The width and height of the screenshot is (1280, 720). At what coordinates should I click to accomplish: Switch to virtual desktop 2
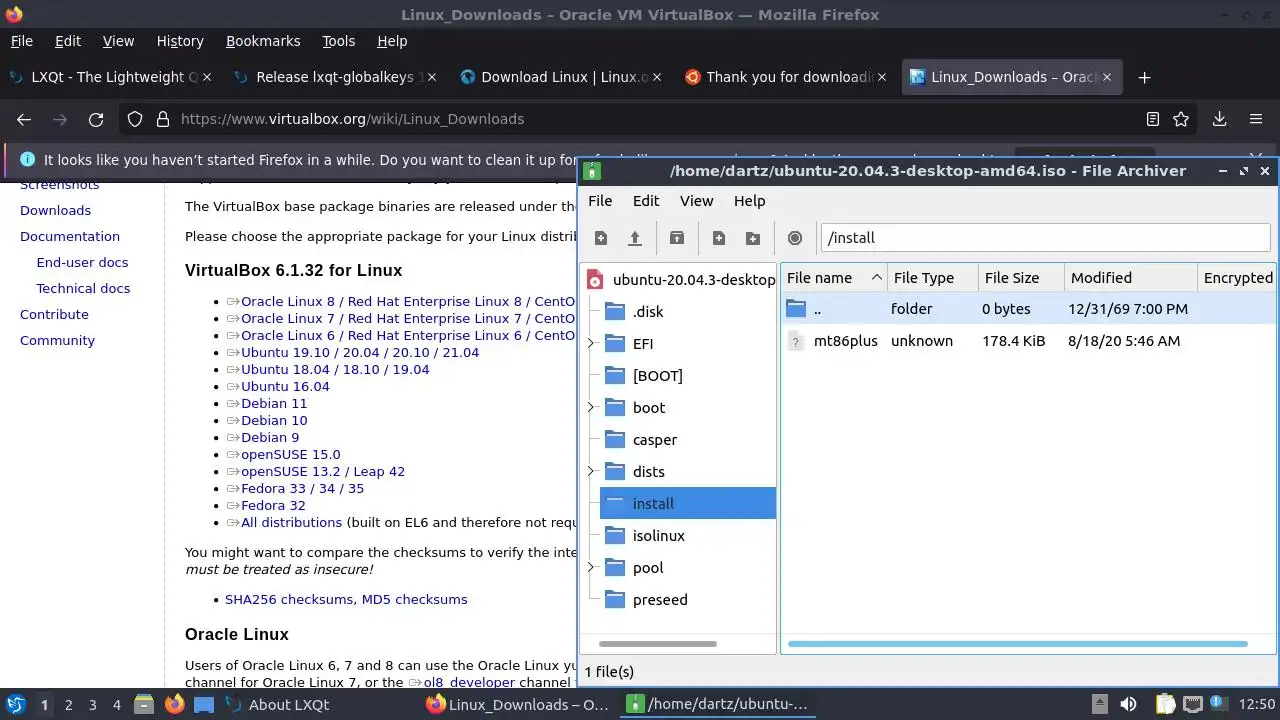point(68,704)
